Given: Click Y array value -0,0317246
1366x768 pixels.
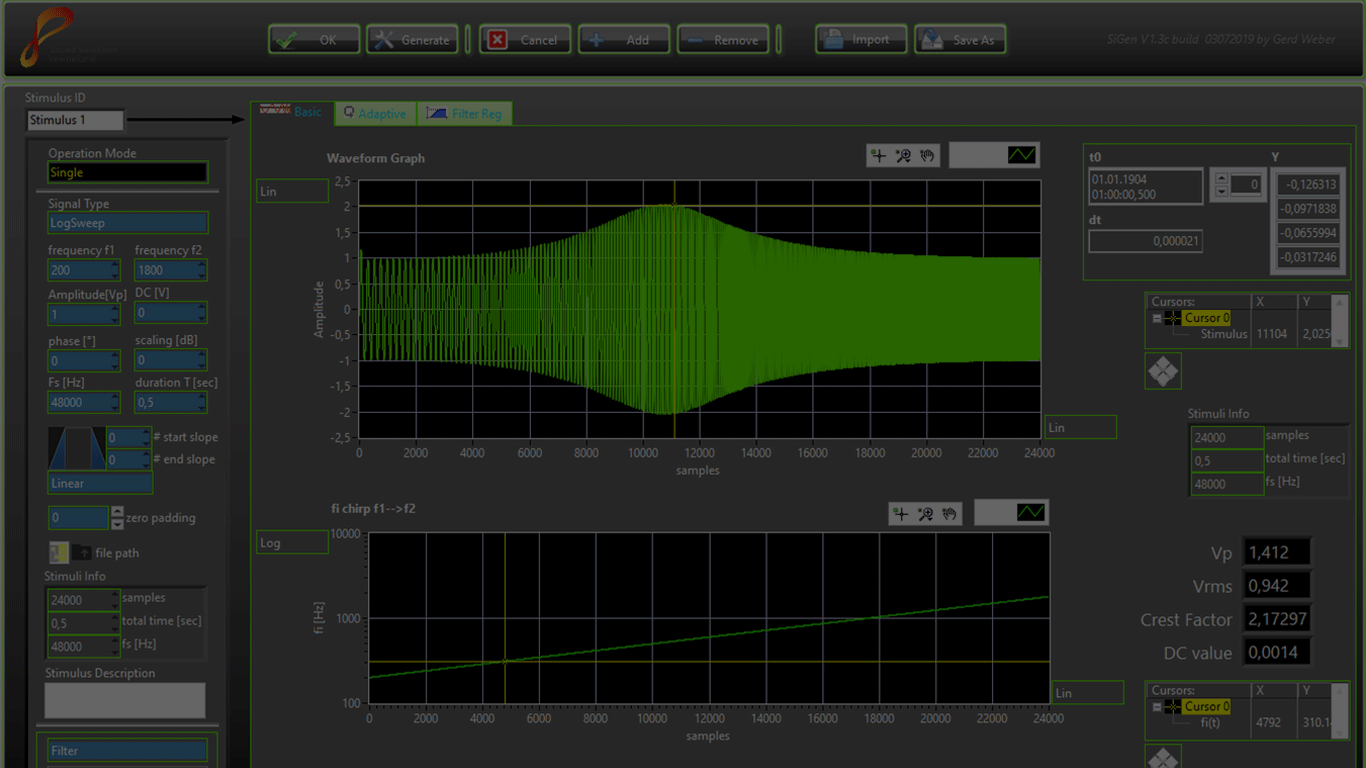Looking at the screenshot, I should (1308, 257).
